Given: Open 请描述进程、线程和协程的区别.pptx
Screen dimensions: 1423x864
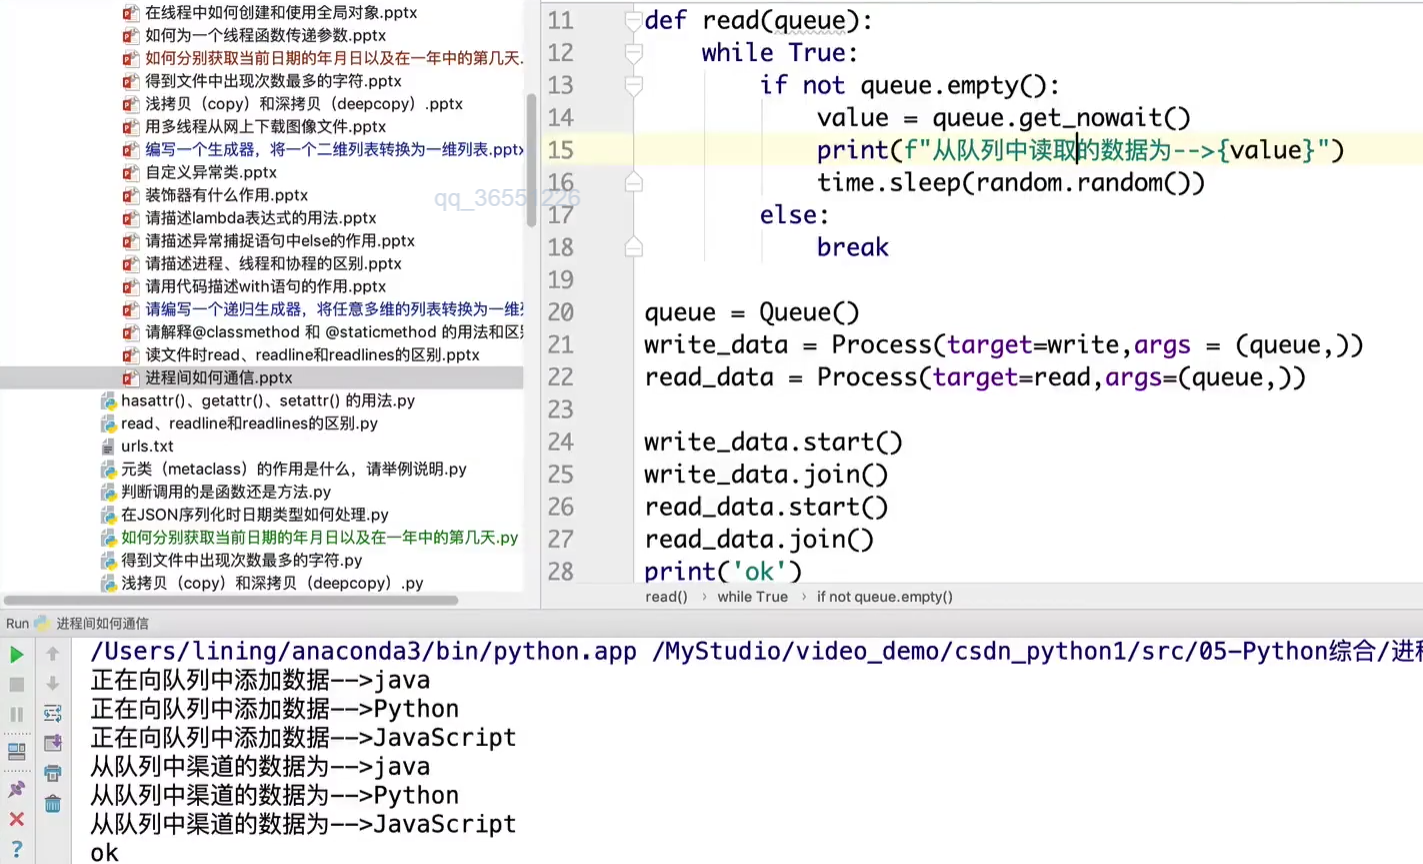Looking at the screenshot, I should 273,264.
